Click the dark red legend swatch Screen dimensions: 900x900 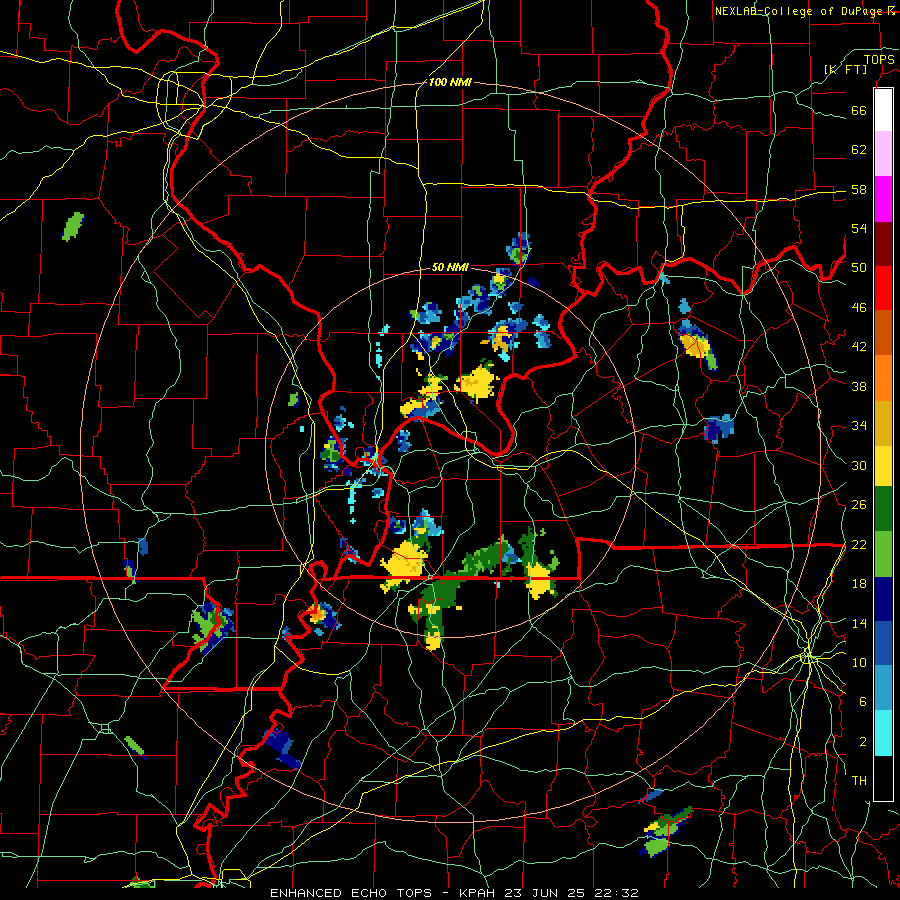point(883,243)
